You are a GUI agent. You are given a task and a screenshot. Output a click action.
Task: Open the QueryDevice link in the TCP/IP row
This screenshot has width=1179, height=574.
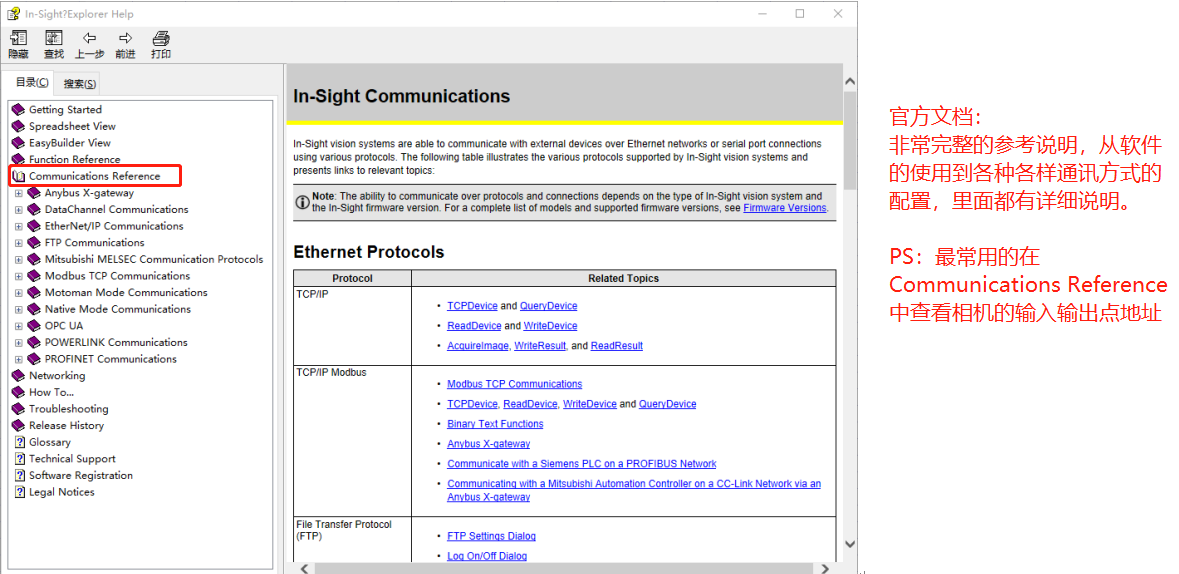[x=548, y=305]
